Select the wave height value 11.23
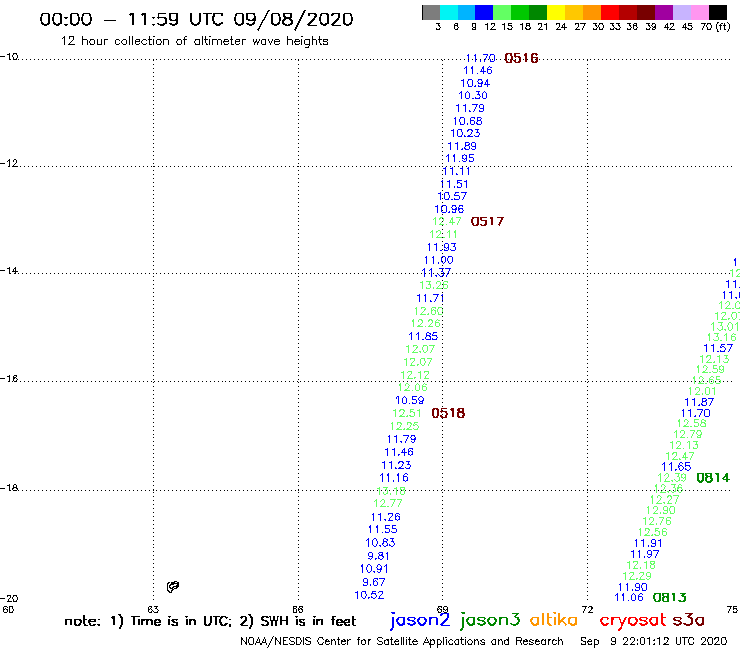The width and height of the screenshot is (740, 650). coord(396,465)
